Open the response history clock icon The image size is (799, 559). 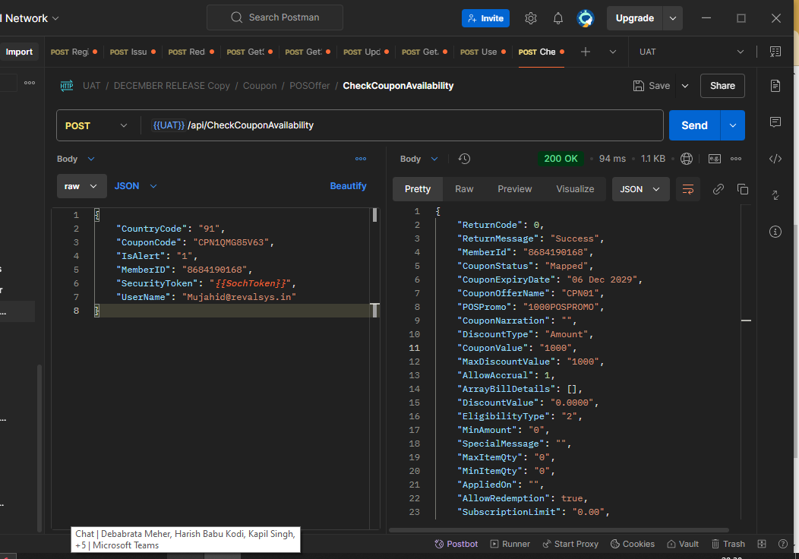[464, 159]
